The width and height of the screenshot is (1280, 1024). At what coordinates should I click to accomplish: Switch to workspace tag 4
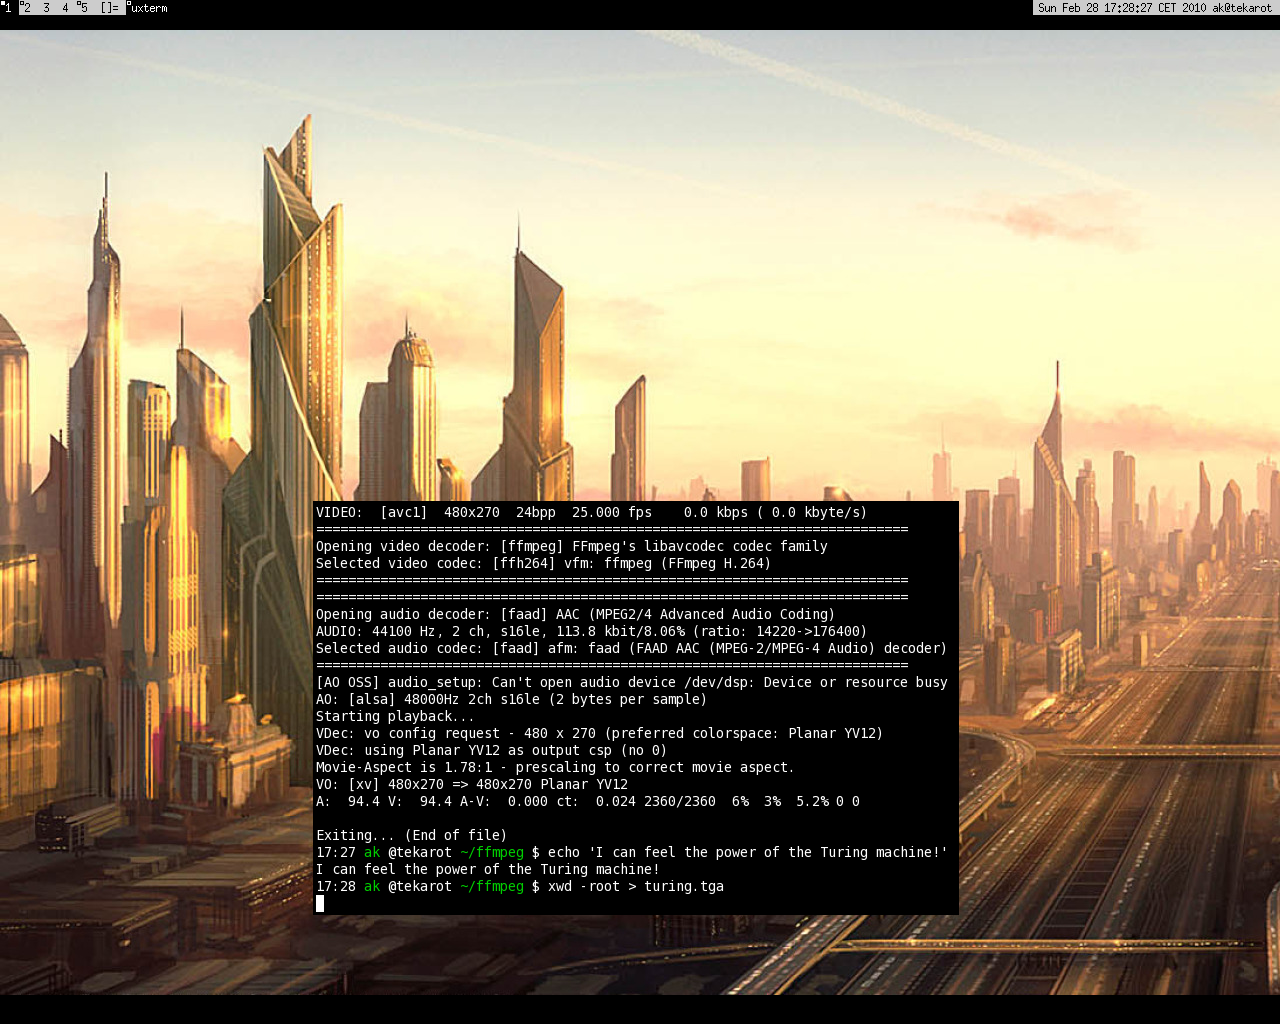coord(65,7)
